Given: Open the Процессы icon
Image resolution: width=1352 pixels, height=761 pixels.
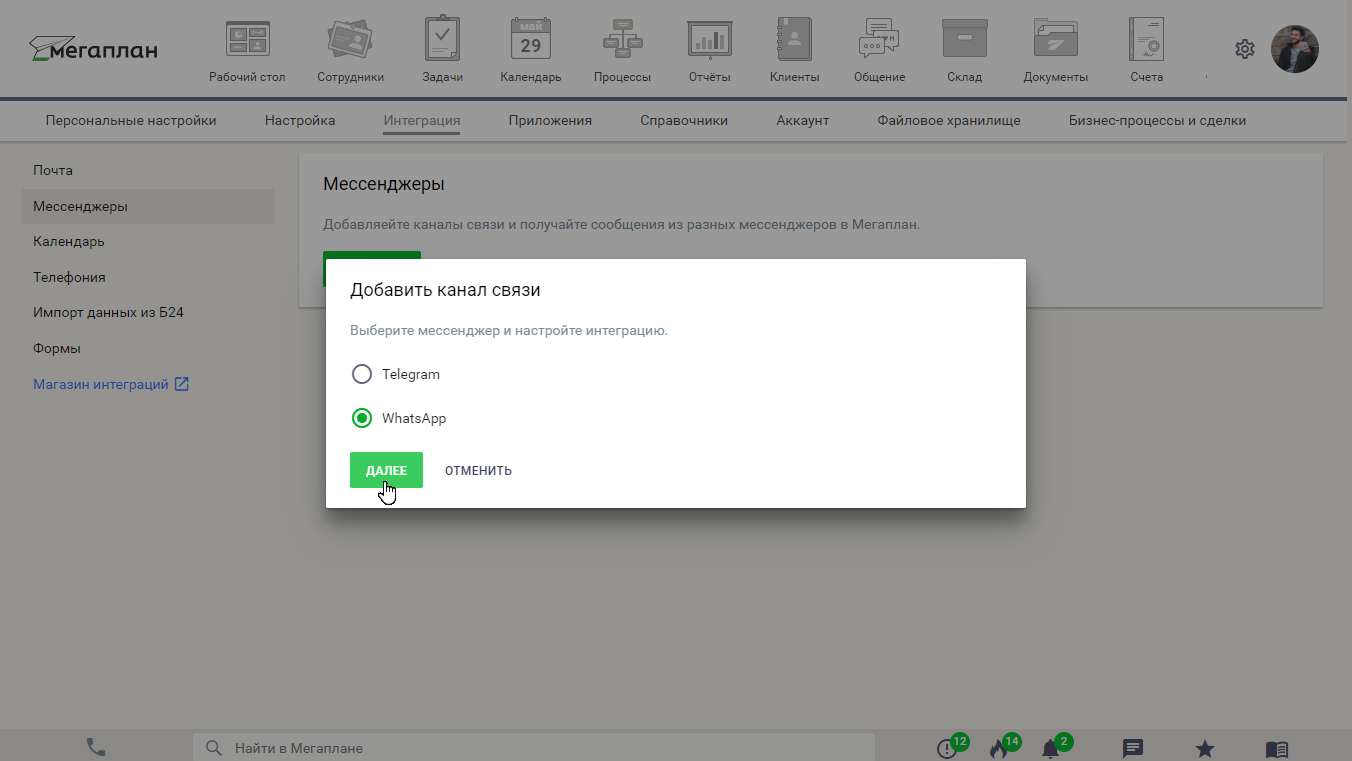Looking at the screenshot, I should [x=622, y=40].
